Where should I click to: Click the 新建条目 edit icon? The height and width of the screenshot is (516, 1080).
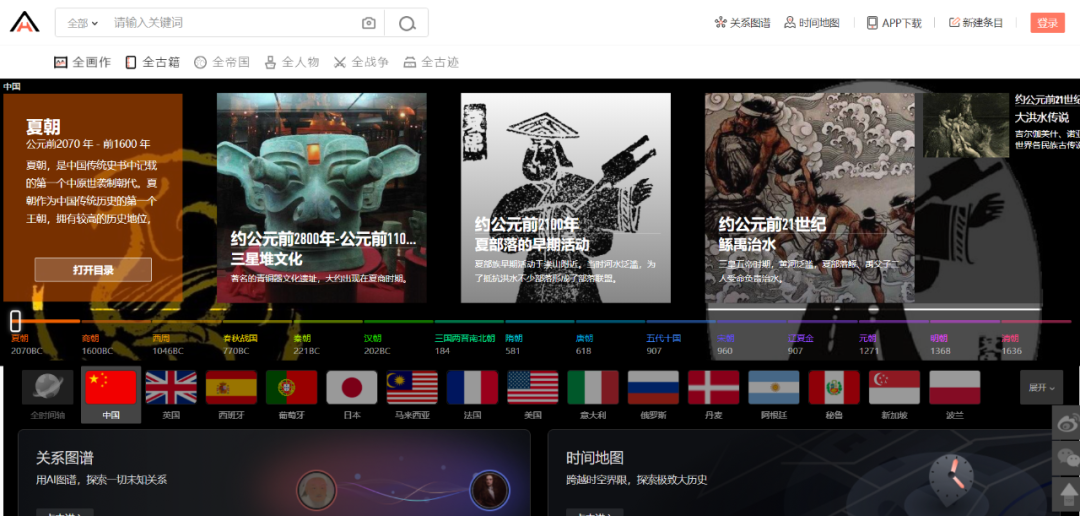coord(954,23)
